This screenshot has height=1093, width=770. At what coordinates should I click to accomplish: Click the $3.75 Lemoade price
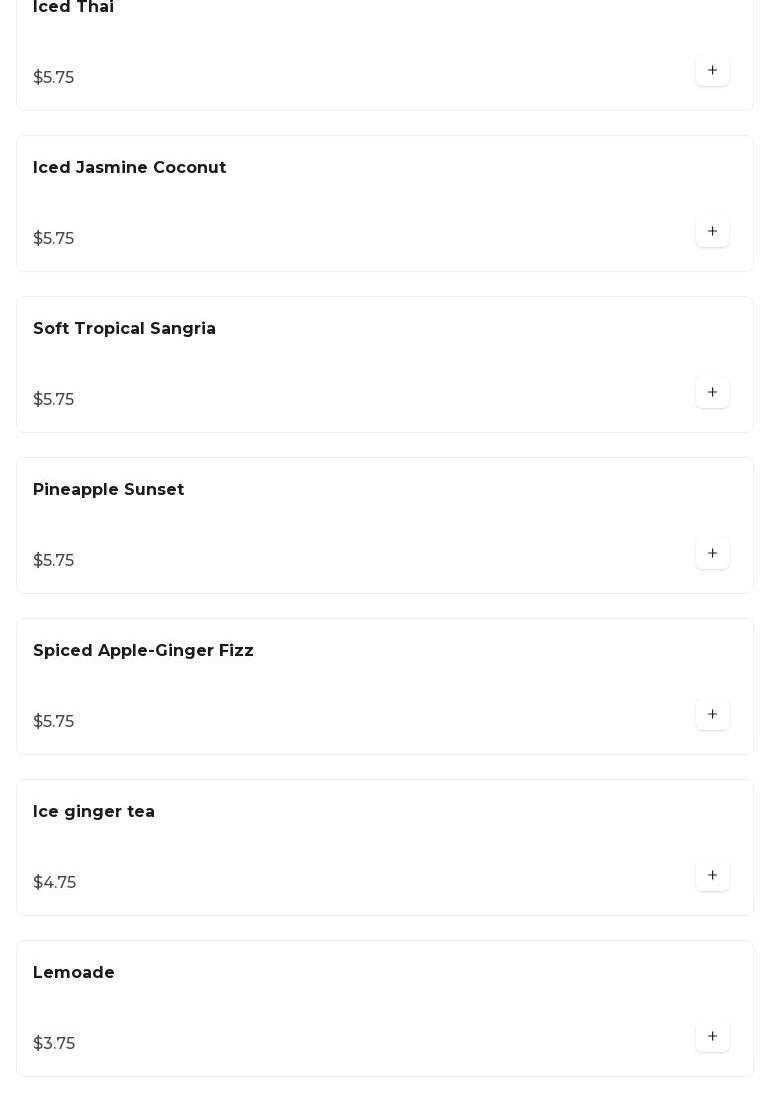[x=54, y=1044]
